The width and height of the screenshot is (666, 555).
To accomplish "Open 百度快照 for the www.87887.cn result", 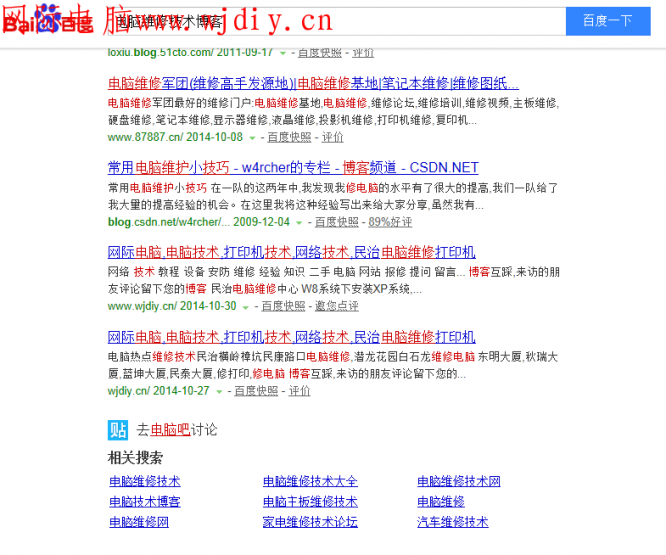I will click(x=288, y=137).
